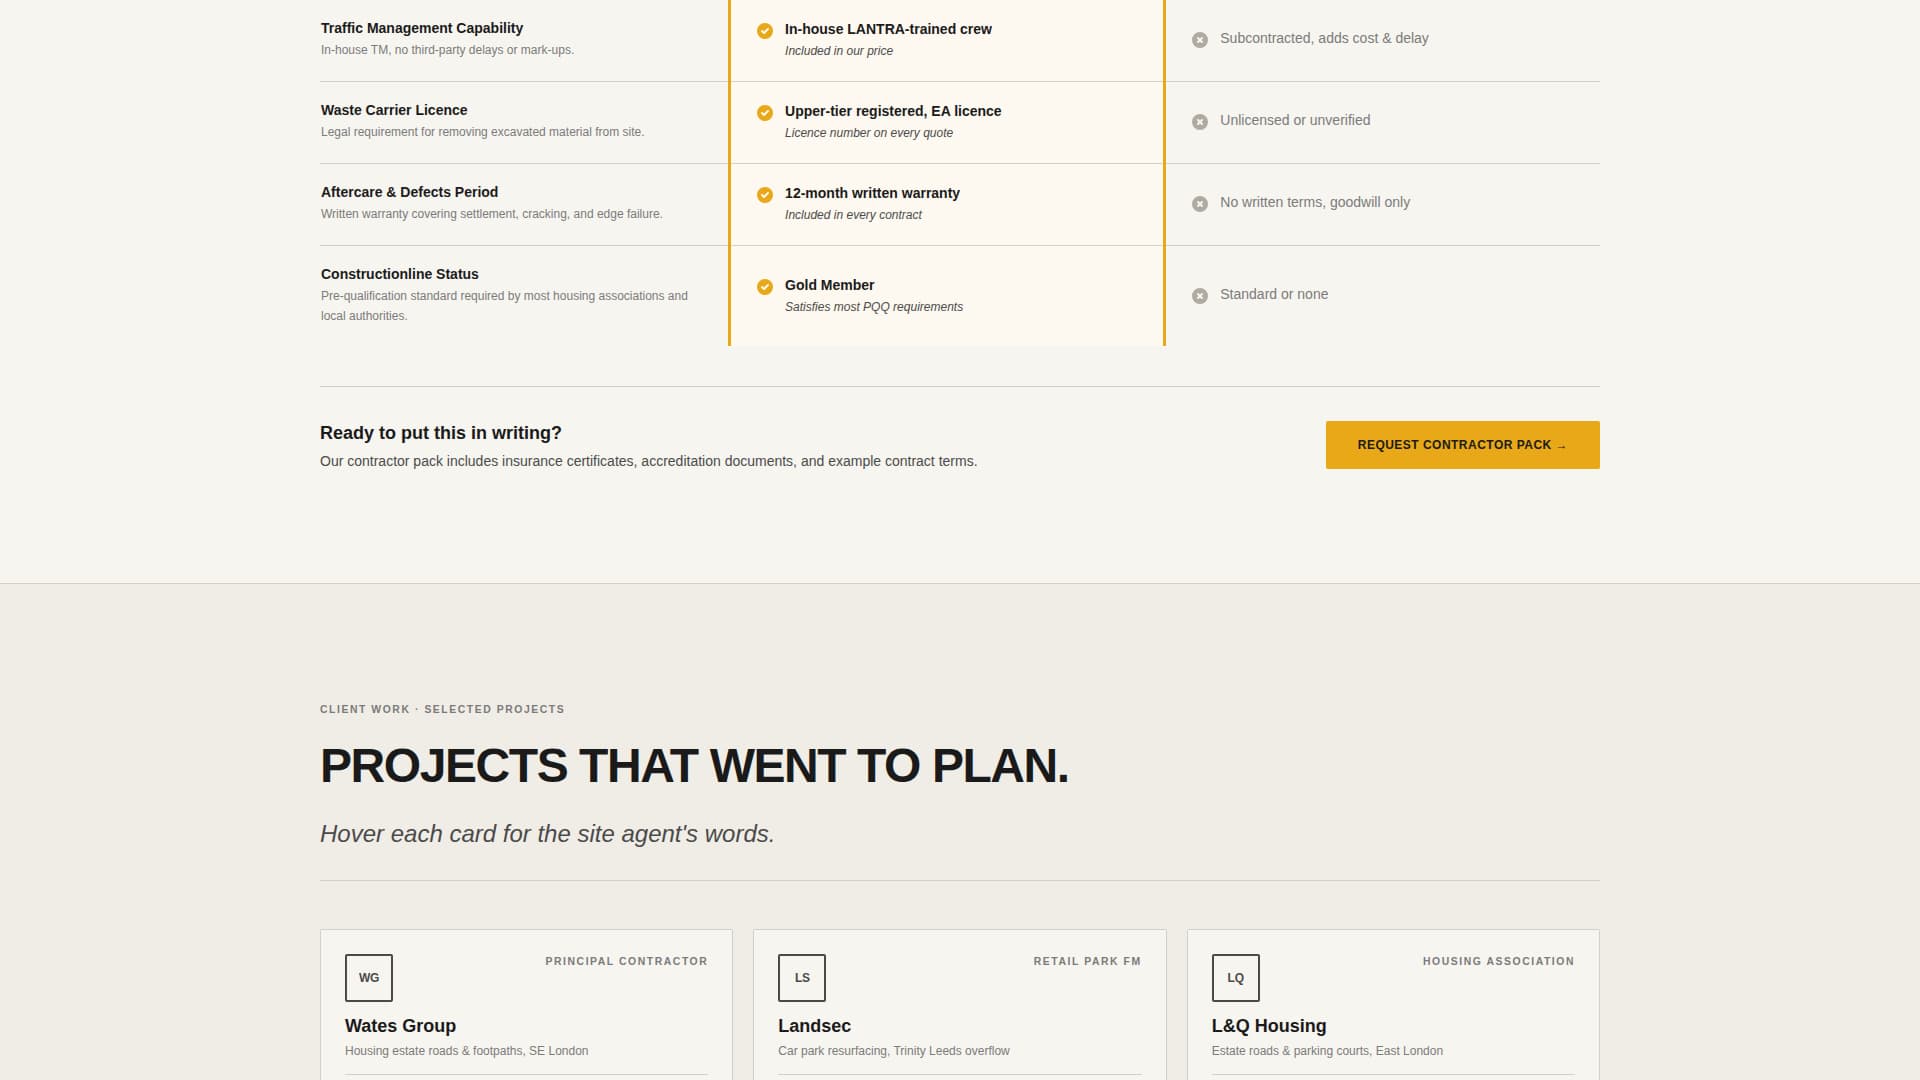The width and height of the screenshot is (1920, 1080).
Task: Click the Unlicensed or unverified text
Action: [1295, 120]
